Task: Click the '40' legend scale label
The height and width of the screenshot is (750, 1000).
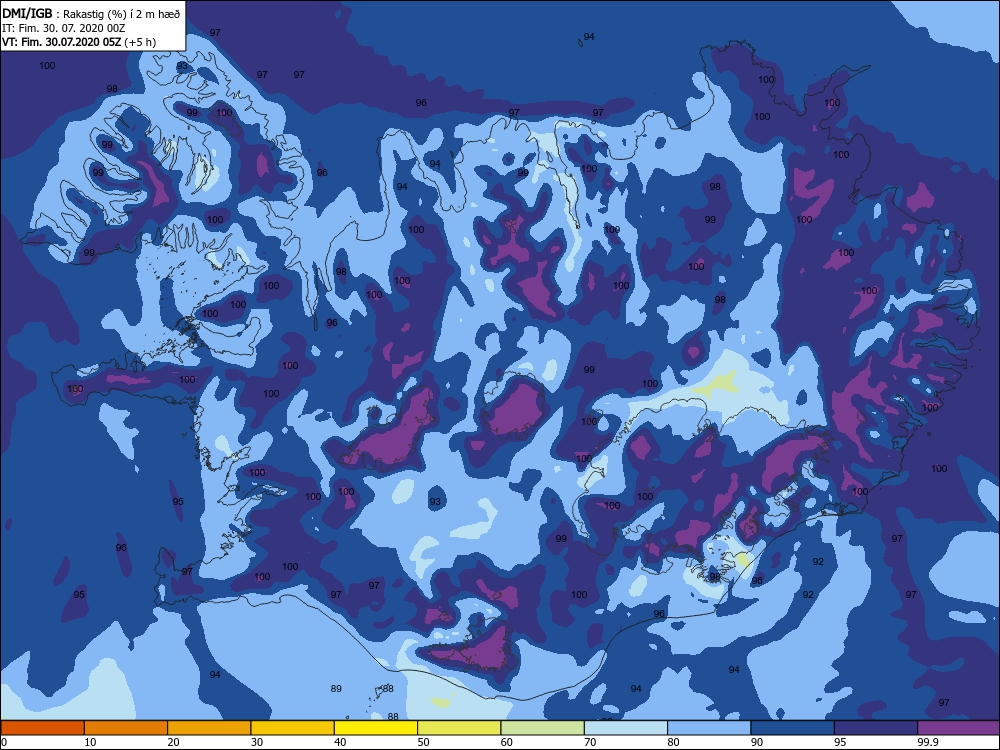Action: (341, 742)
